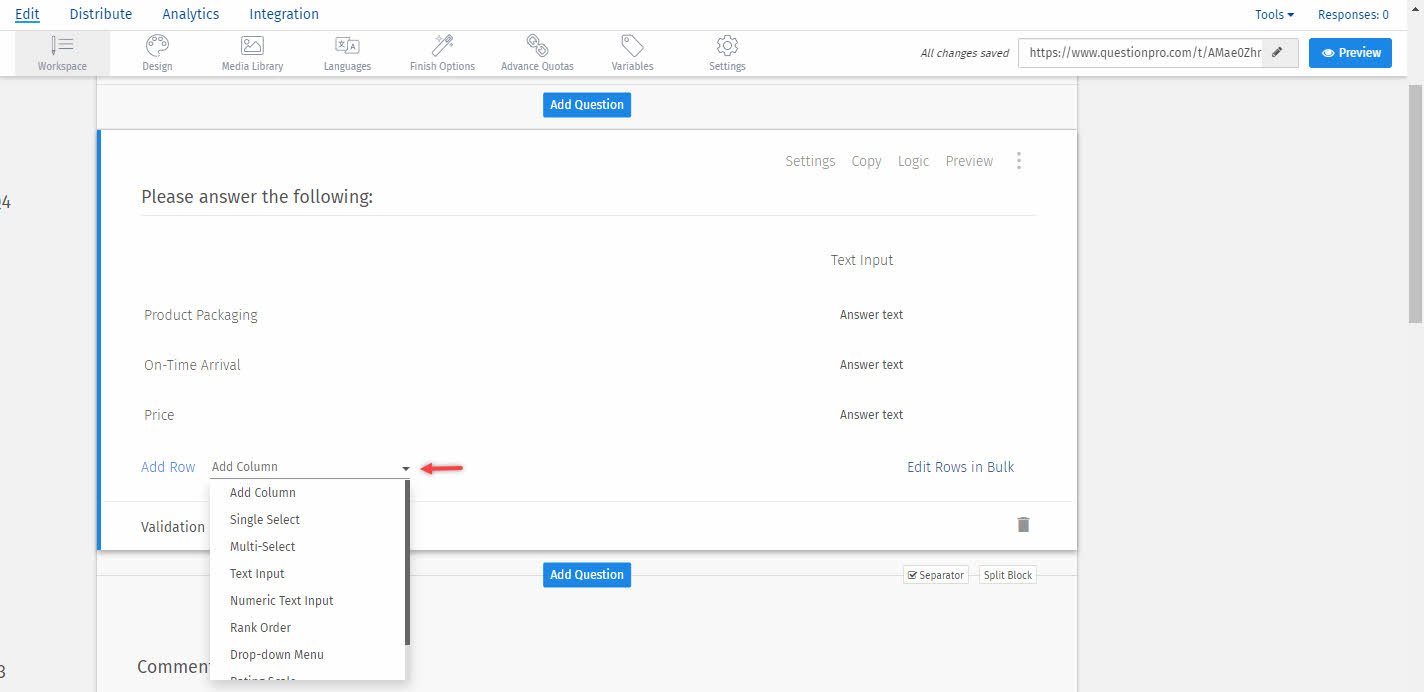
Task: Open three-dot more options menu
Action: click(1019, 161)
